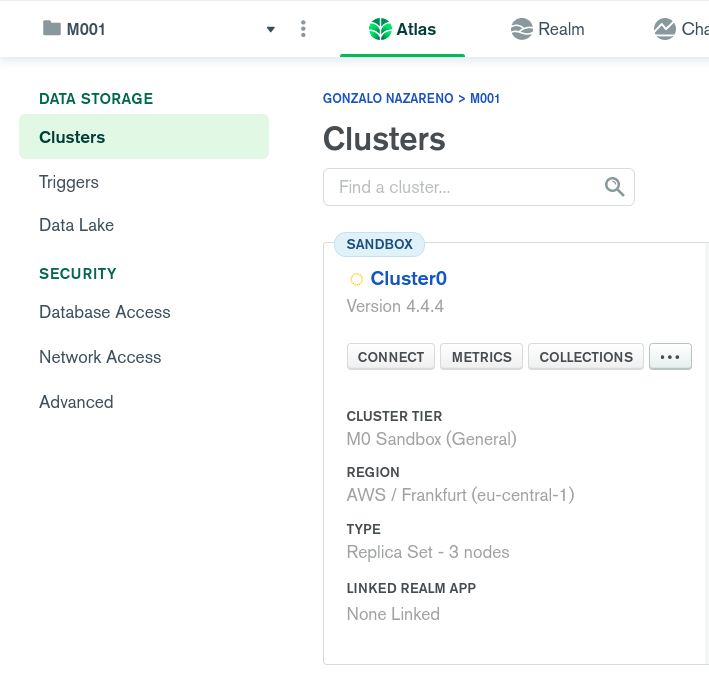Click the SECURITY section heading
The height and width of the screenshot is (679, 709).
78,273
